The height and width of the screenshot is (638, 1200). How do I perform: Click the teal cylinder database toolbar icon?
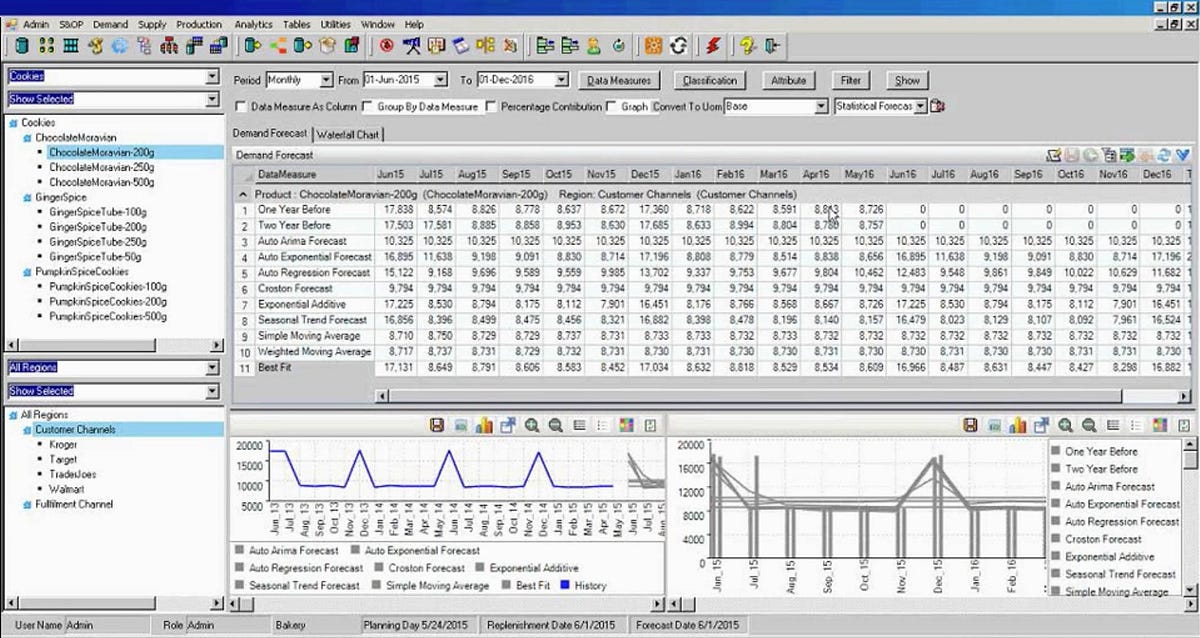click(21, 46)
